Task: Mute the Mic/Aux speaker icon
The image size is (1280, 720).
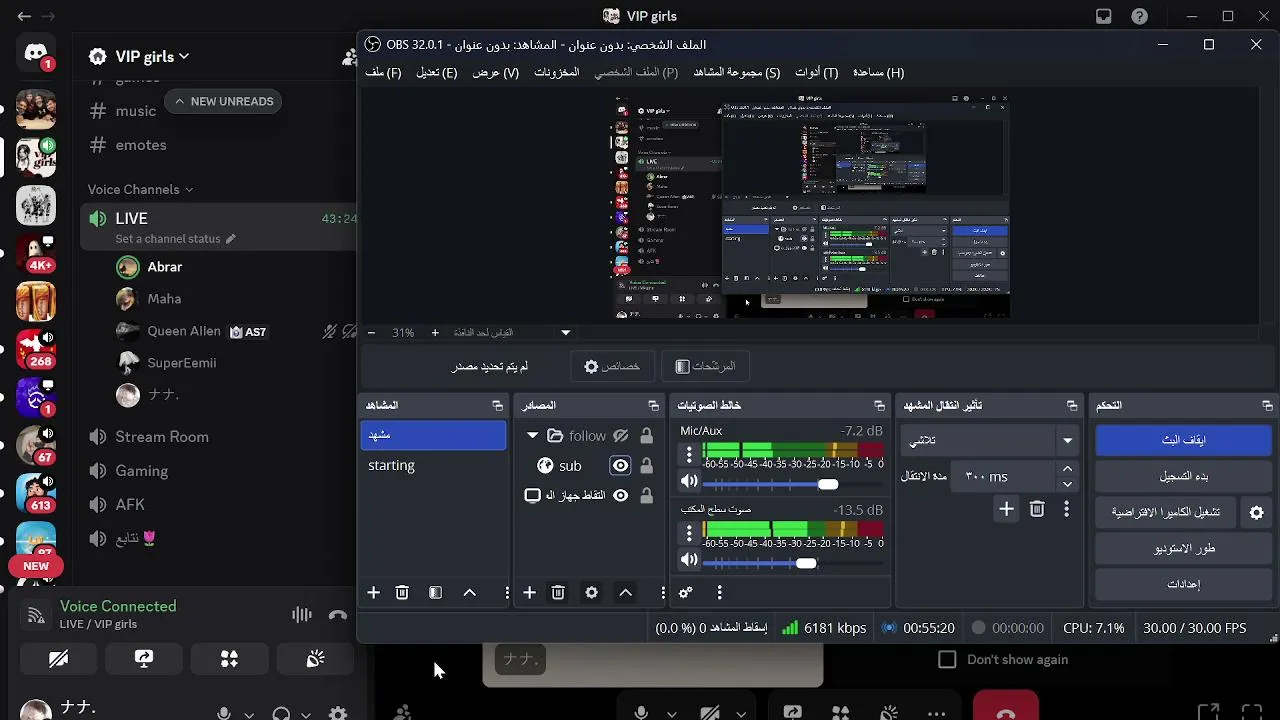Action: (x=689, y=482)
